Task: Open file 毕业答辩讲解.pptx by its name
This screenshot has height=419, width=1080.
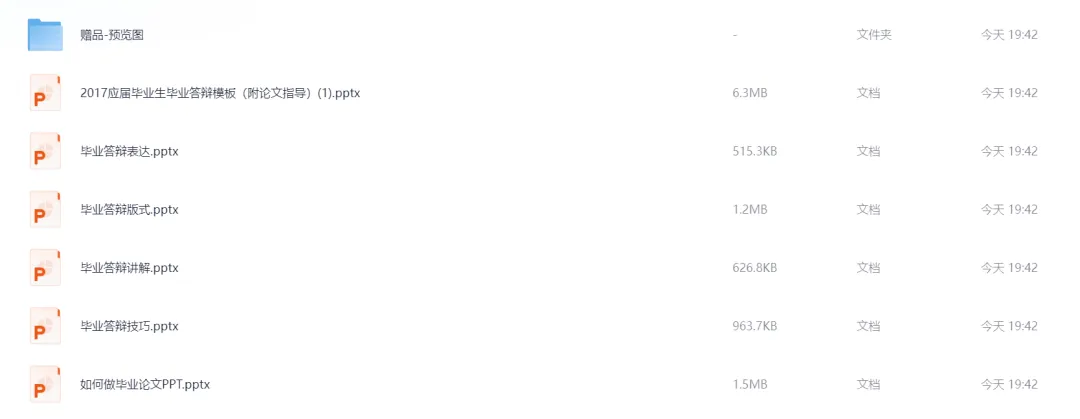Action: [129, 267]
